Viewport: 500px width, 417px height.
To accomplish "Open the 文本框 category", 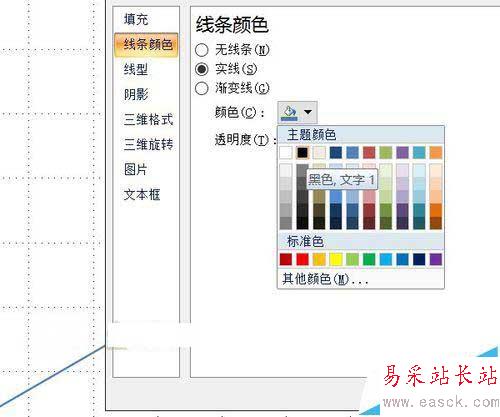I will point(142,194).
